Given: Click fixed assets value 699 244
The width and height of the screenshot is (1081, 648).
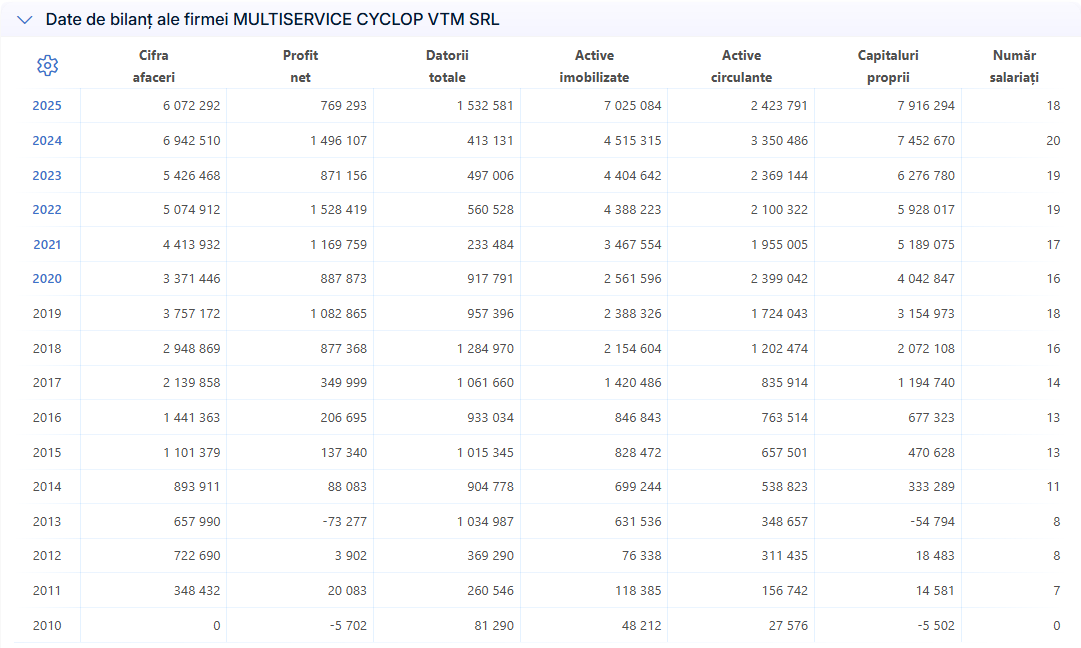Looking at the screenshot, I should point(638,487).
